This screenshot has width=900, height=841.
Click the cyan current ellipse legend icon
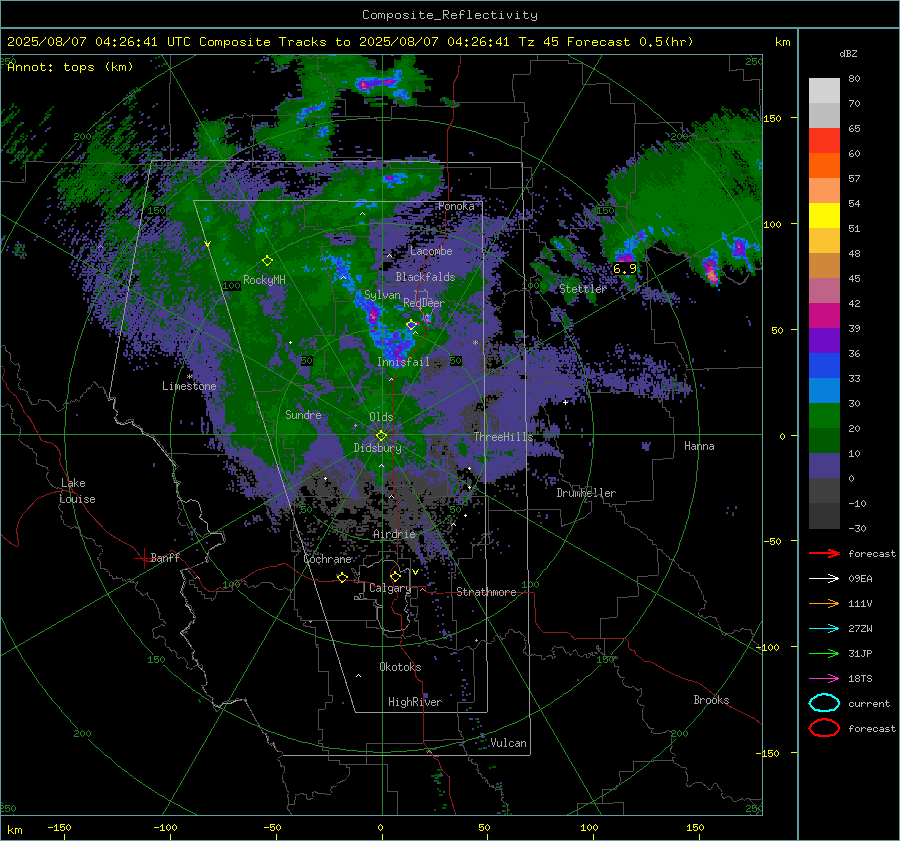point(824,703)
